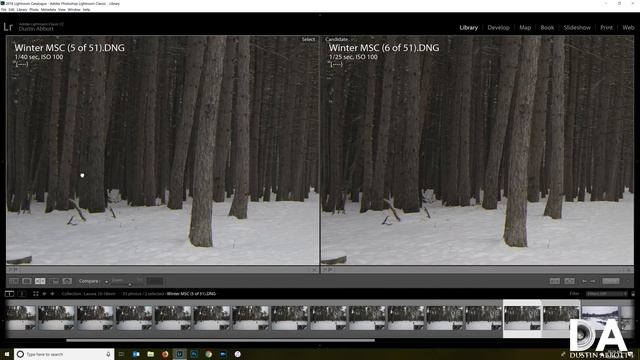Click the Swap select and candidate icon
640x360 pixels.
pyautogui.click(x=555, y=281)
